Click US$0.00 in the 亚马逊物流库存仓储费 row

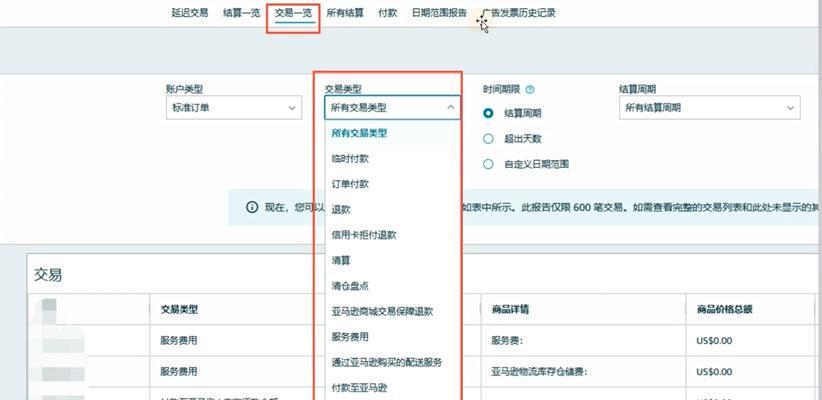click(x=714, y=372)
